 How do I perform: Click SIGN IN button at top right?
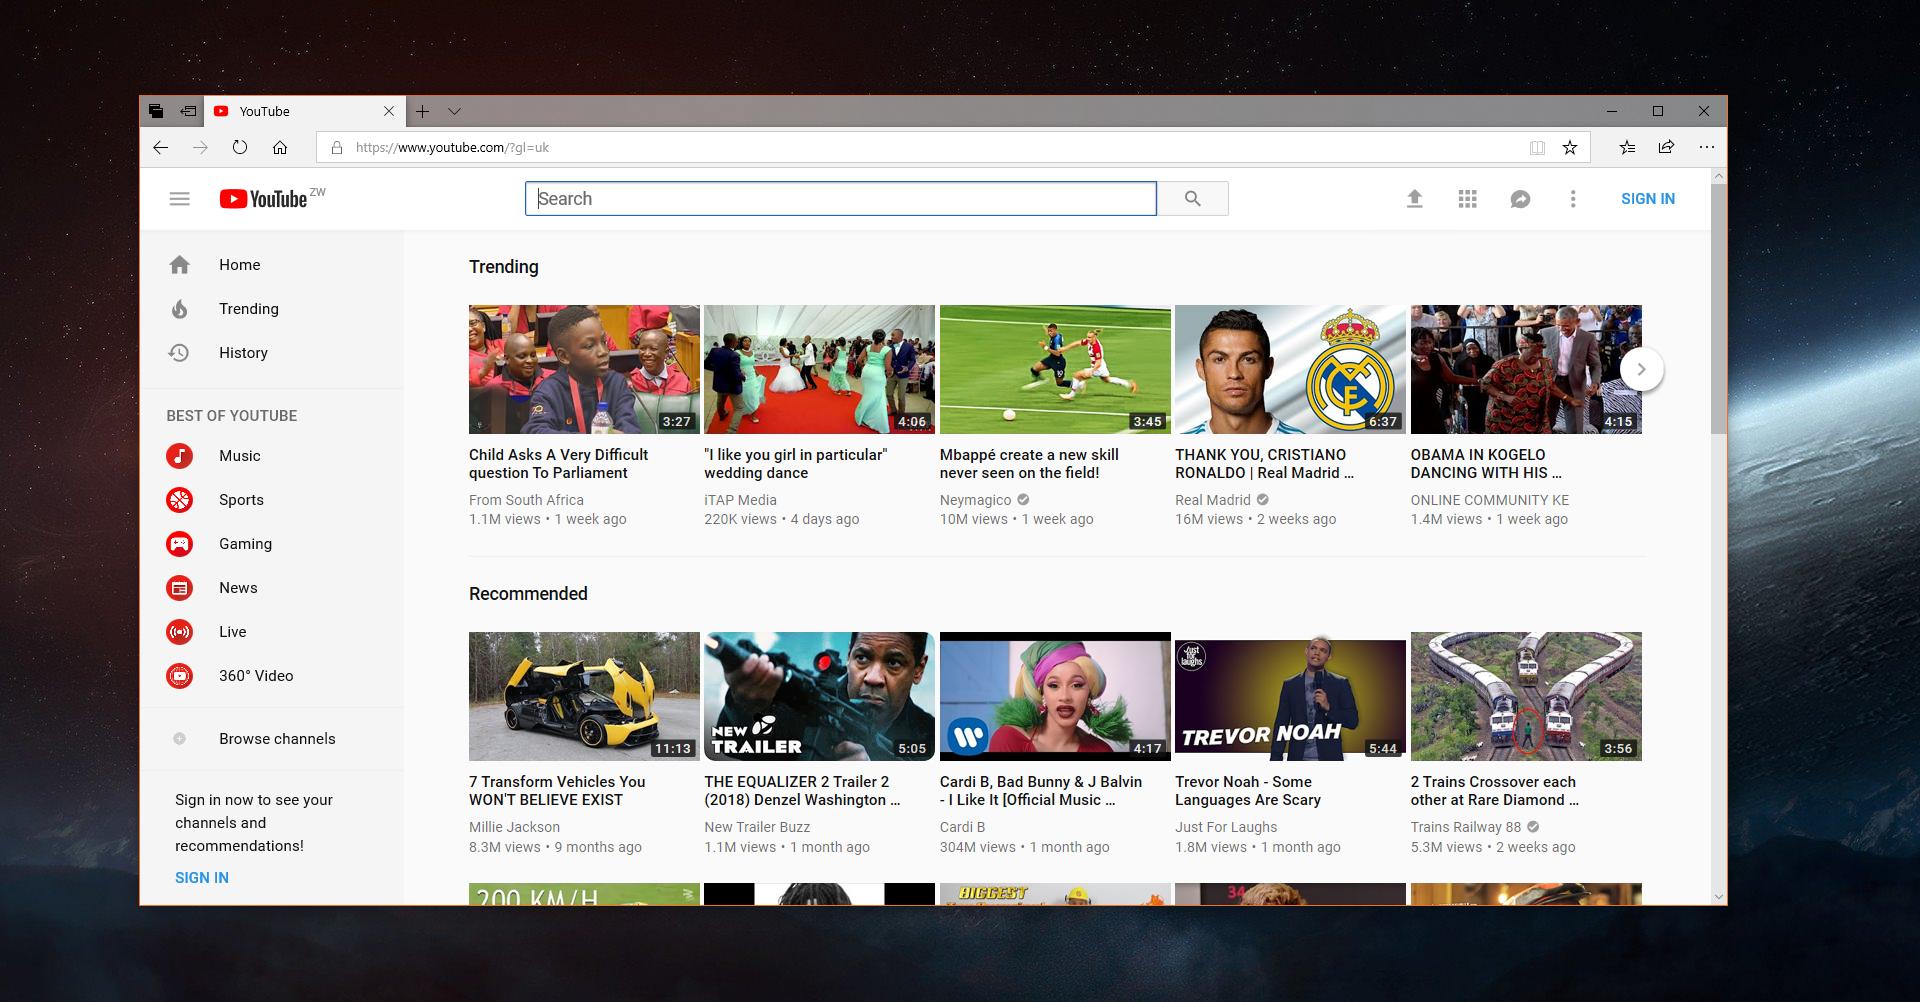(1647, 199)
